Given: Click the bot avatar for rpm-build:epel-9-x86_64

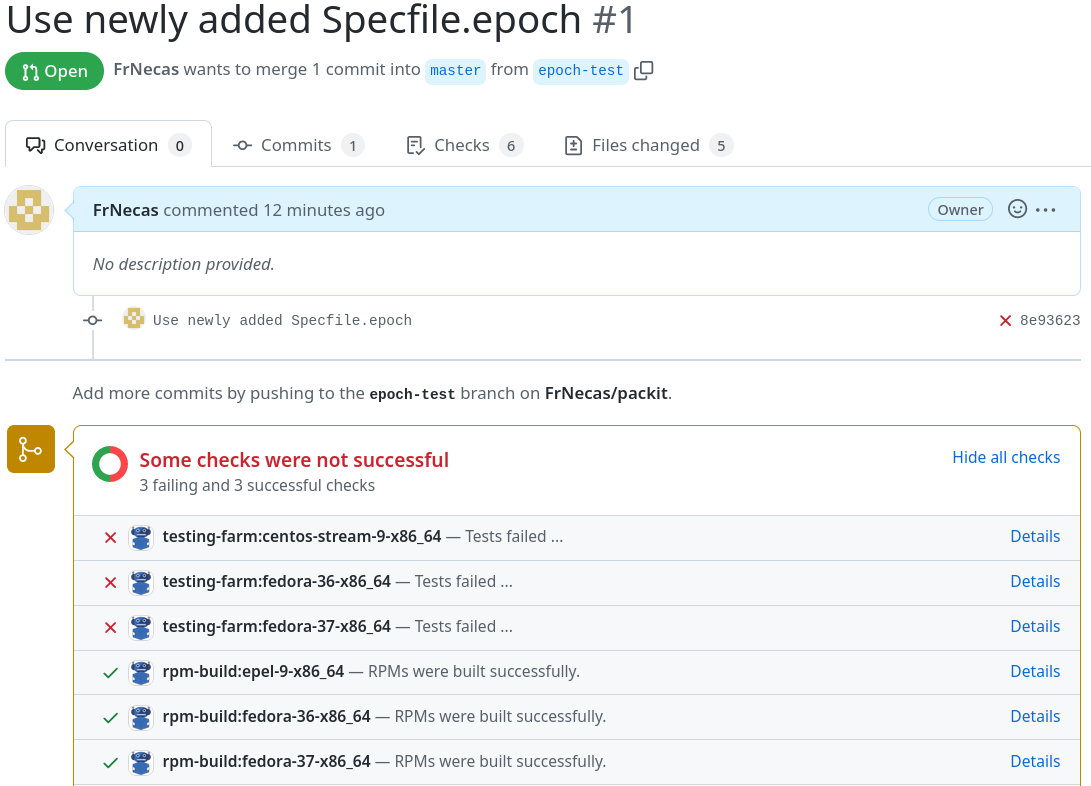Looking at the screenshot, I should pos(141,672).
